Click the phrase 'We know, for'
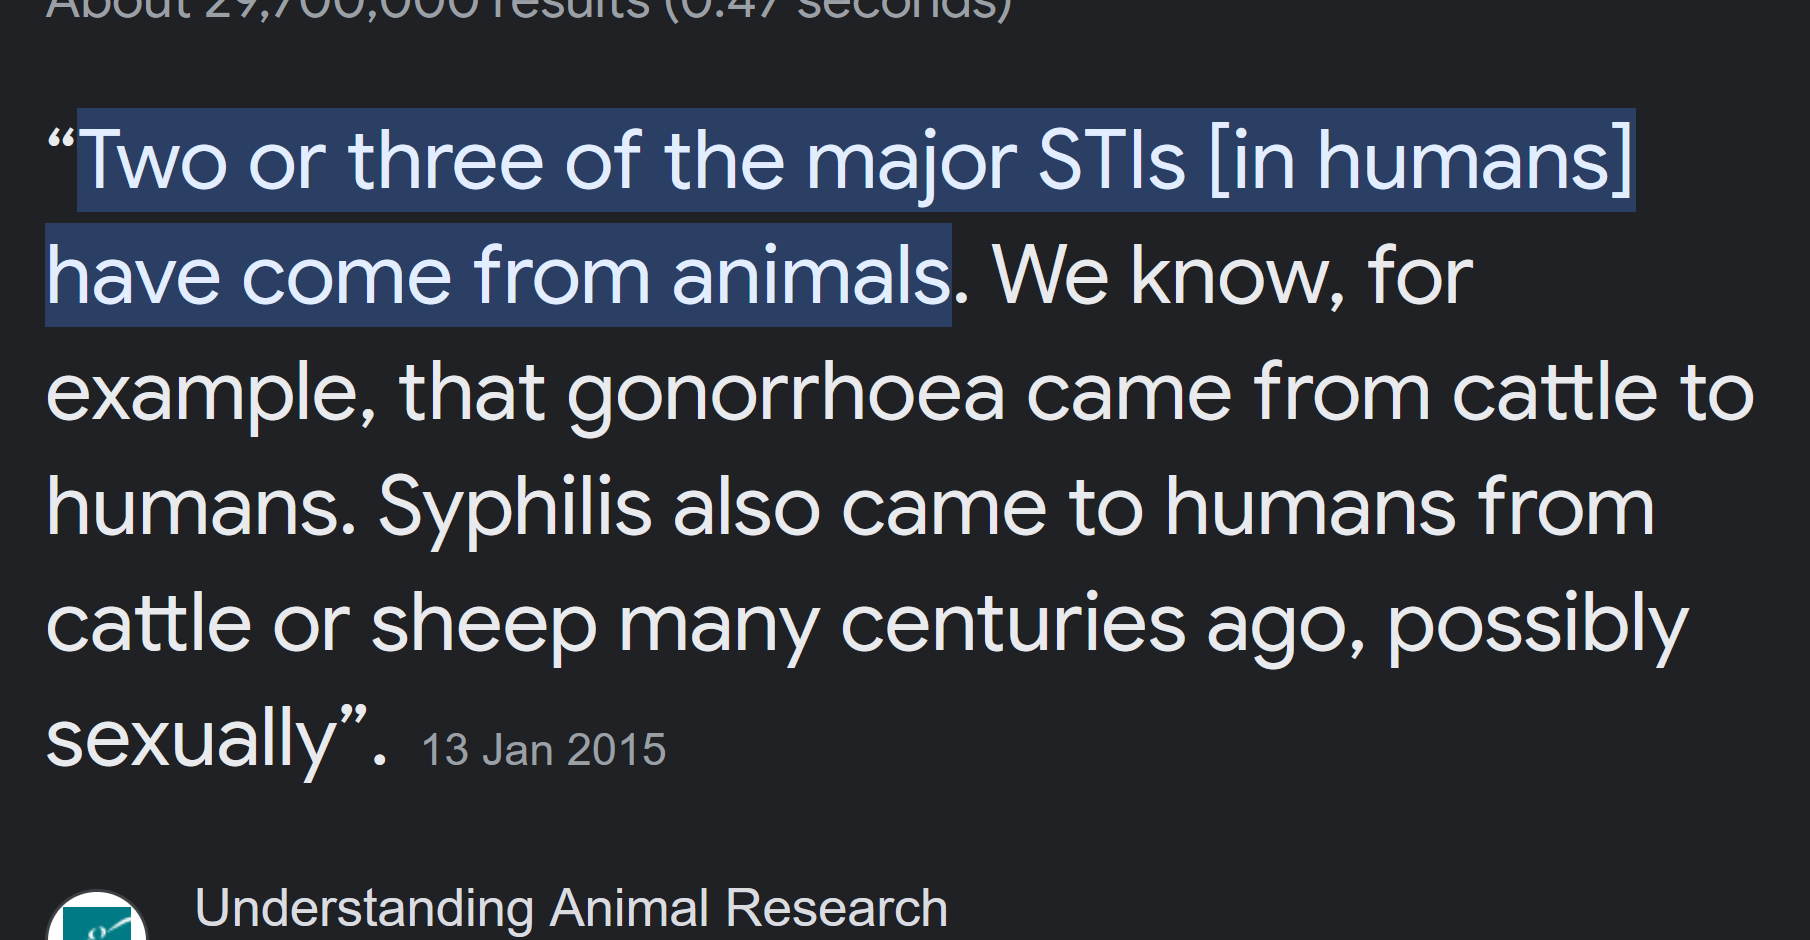 pos(1233,276)
